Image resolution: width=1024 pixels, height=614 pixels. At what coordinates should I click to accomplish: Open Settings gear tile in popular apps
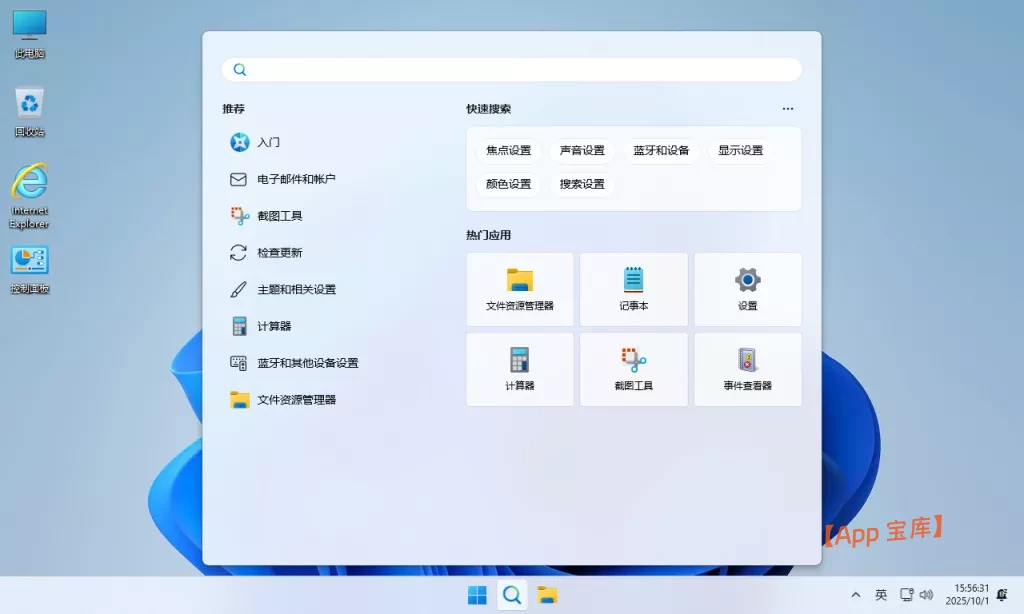(x=747, y=289)
